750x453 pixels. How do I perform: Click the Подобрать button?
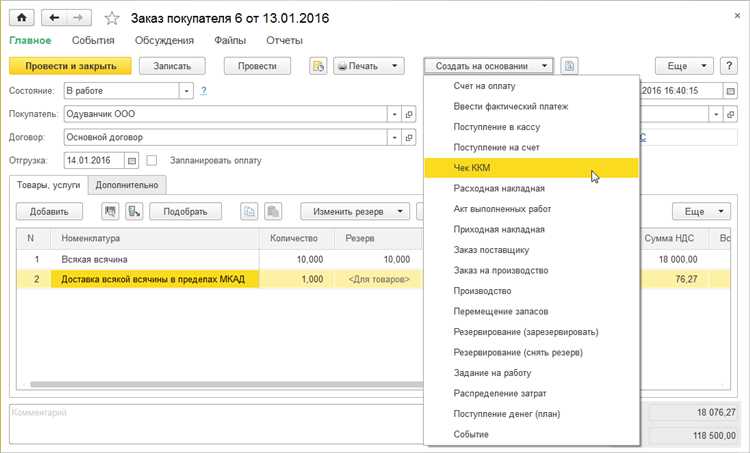[186, 211]
